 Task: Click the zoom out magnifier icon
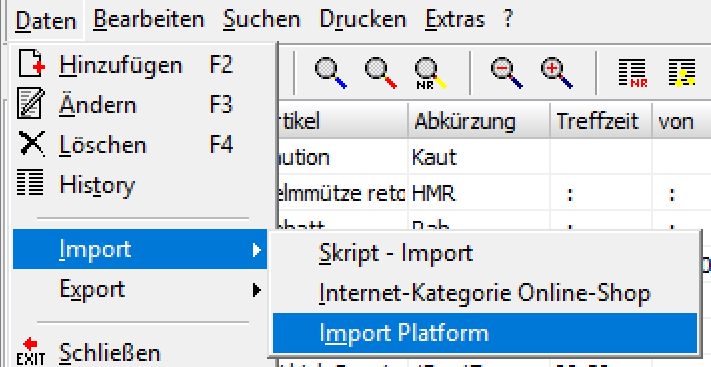(x=506, y=73)
